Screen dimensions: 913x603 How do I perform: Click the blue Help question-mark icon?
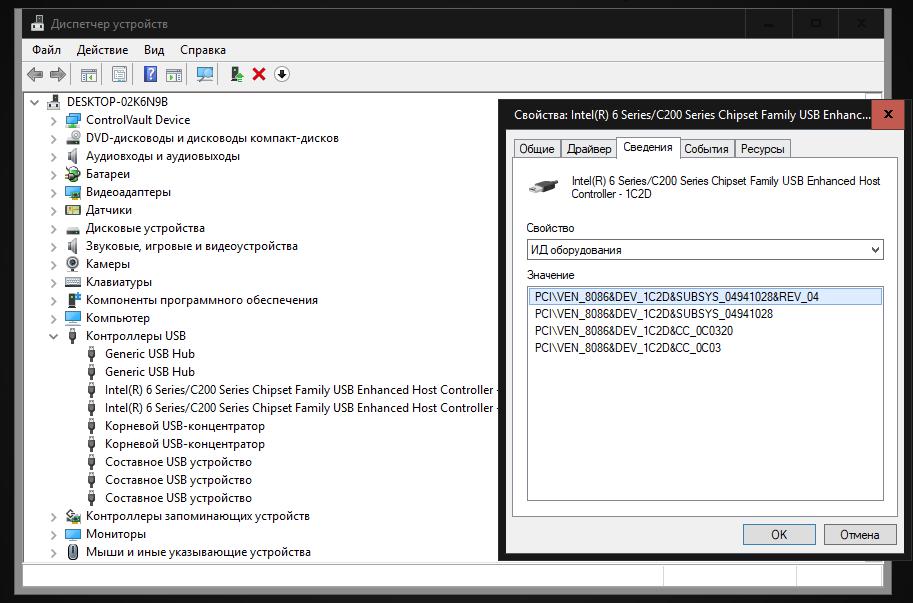150,74
